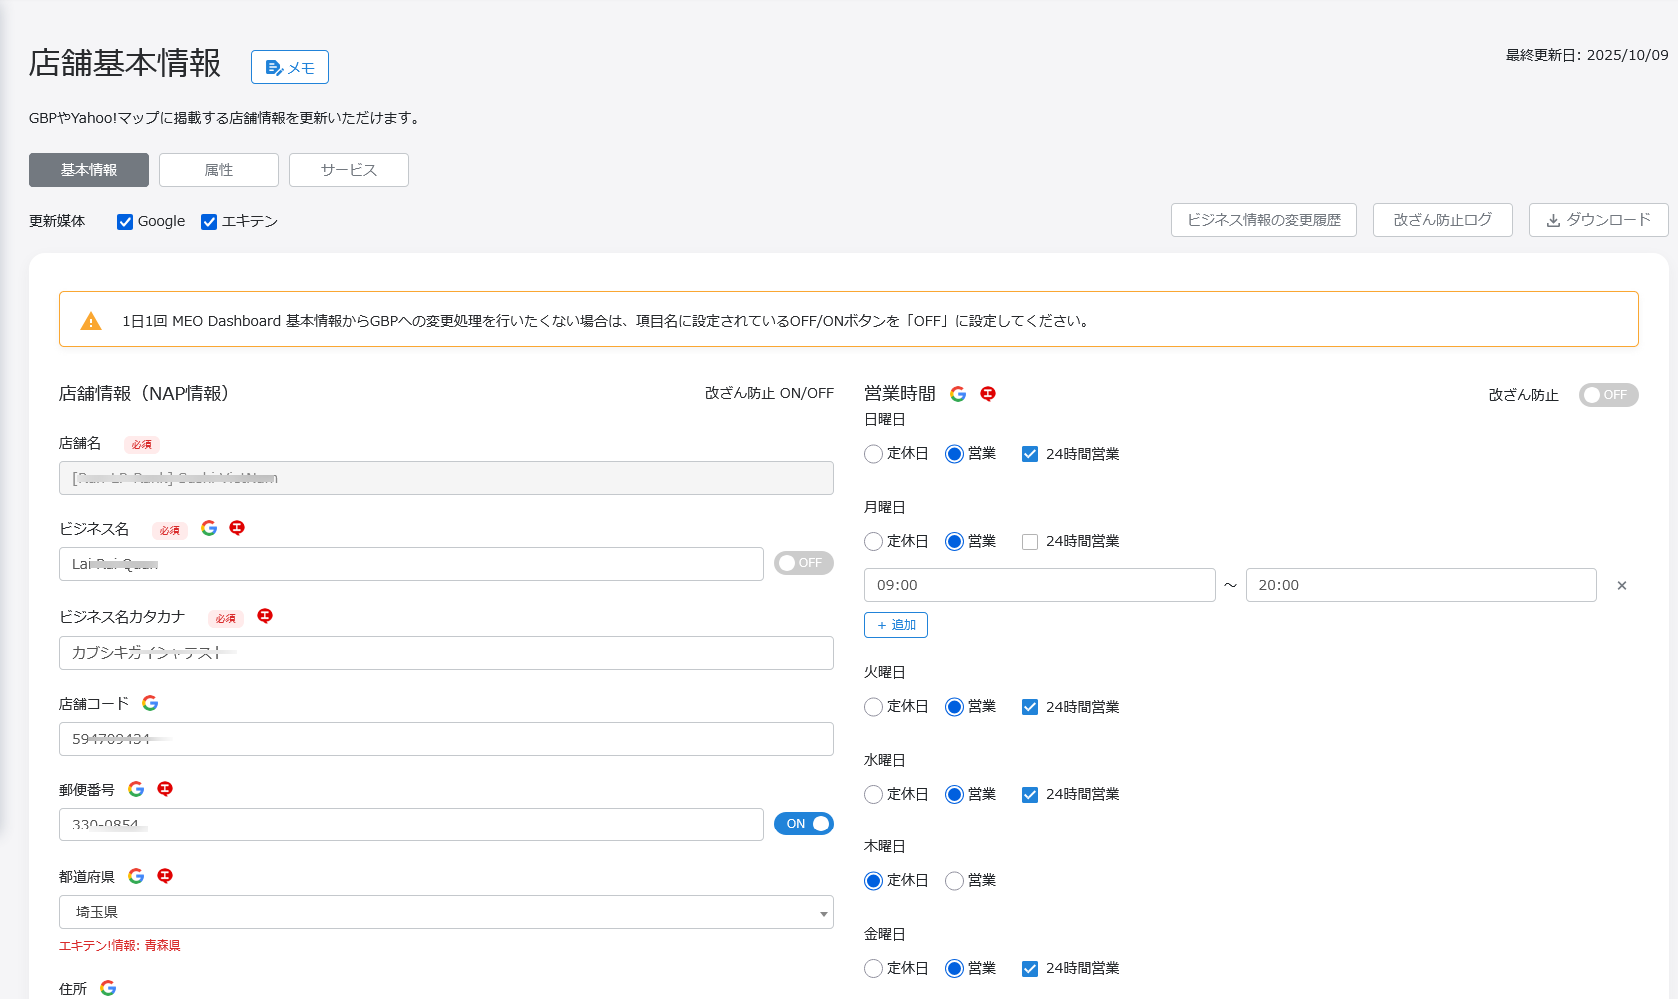Click the ダウンロード button
This screenshot has height=999, width=1678.
[1598, 220]
